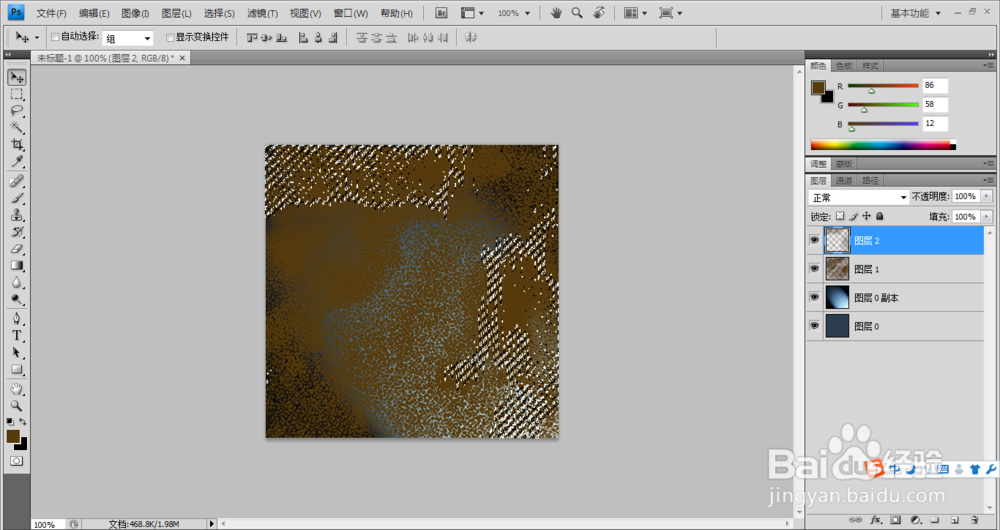Screen dimensions: 1000x530
Task: Toggle lock all icon
Action: [x=879, y=216]
